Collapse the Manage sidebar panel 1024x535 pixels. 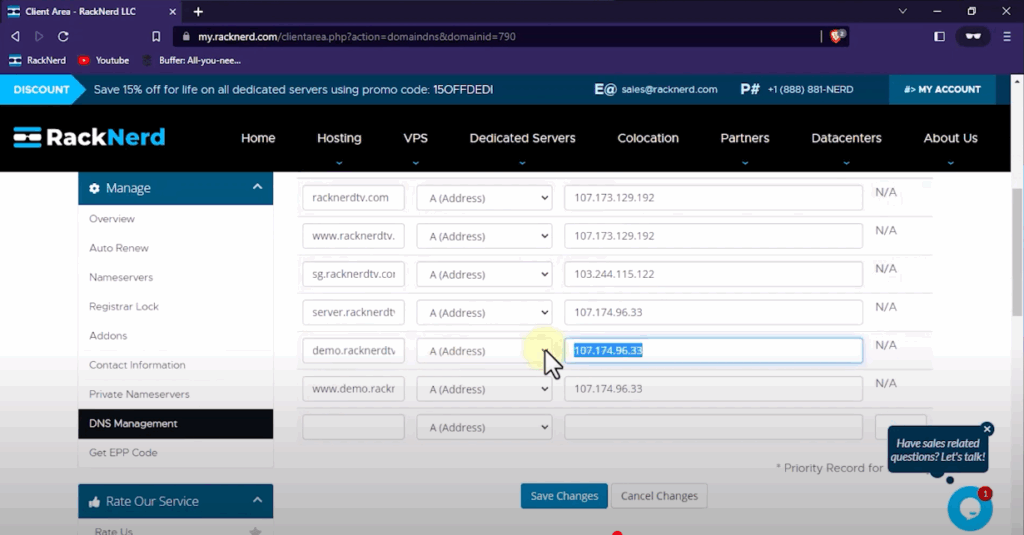click(257, 187)
